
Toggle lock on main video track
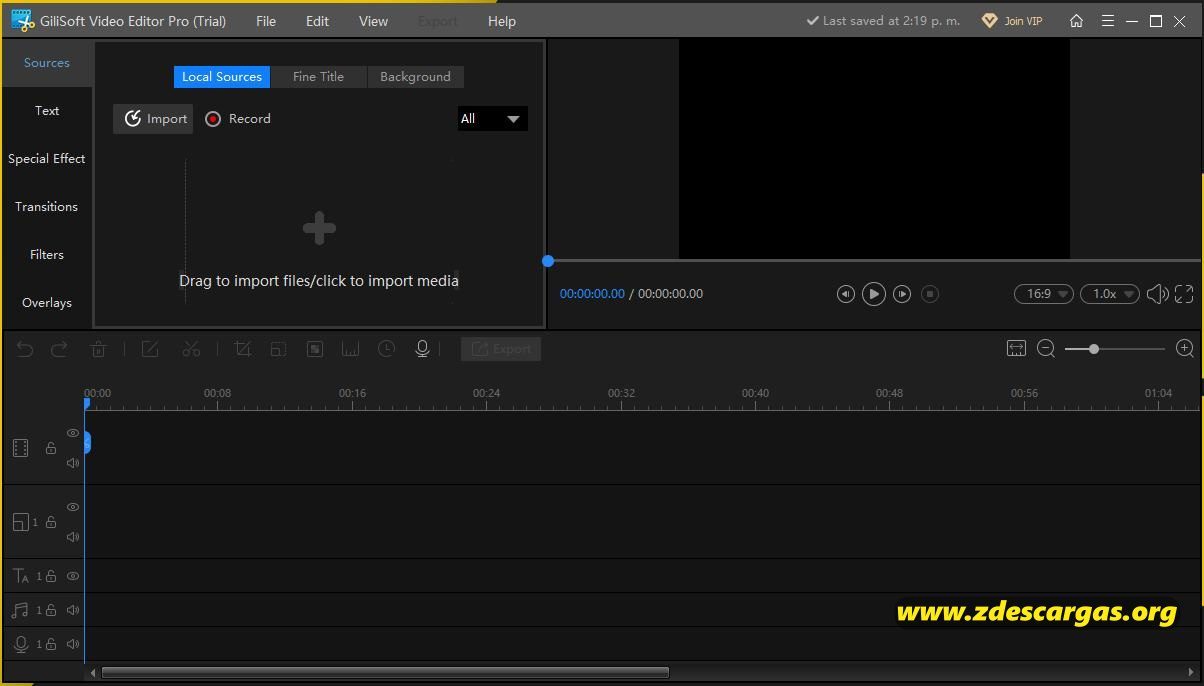point(51,448)
